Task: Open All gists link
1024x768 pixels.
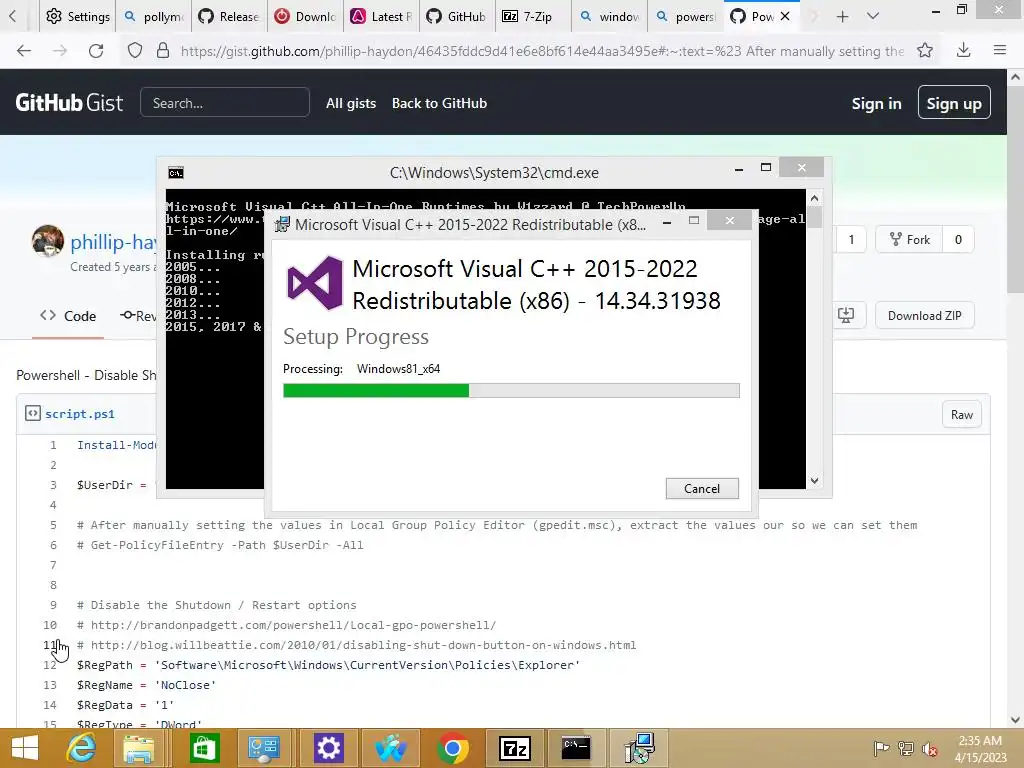Action: coord(351,103)
